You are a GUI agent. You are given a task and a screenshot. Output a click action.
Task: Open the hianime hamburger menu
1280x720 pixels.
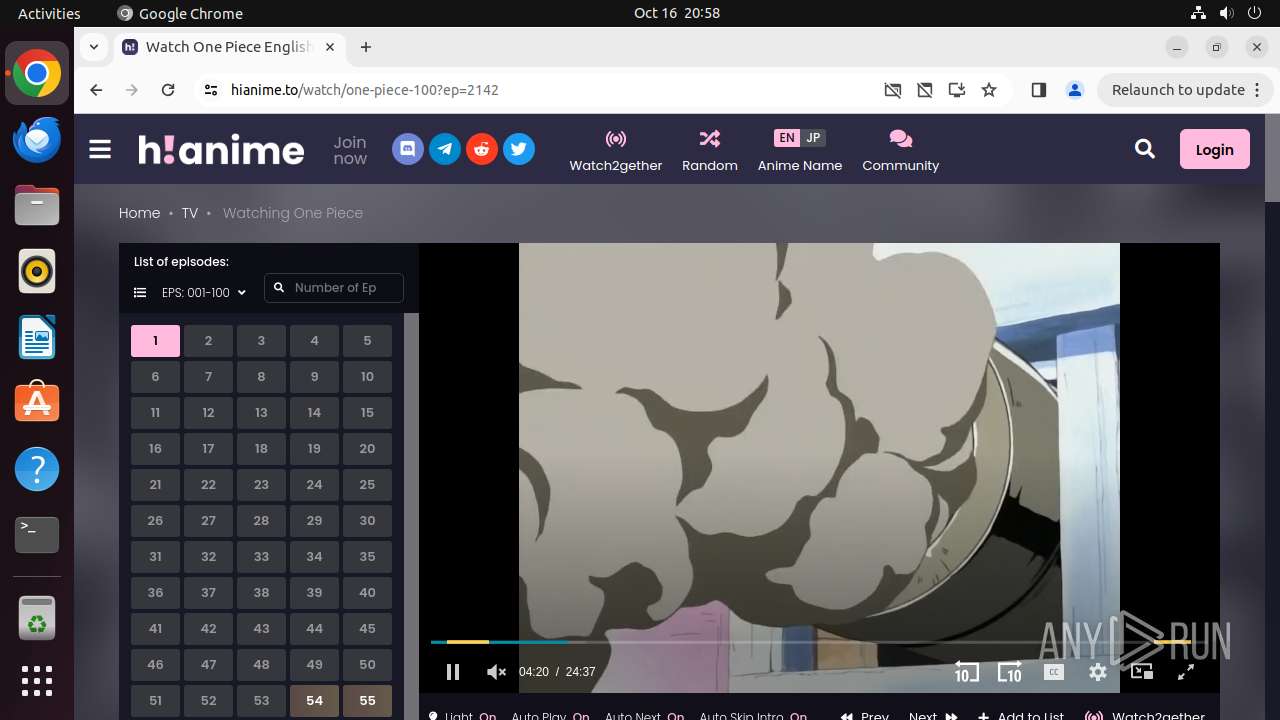click(x=100, y=150)
